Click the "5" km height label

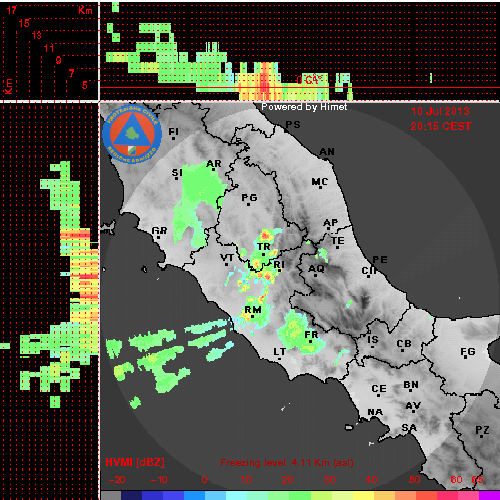point(85,85)
